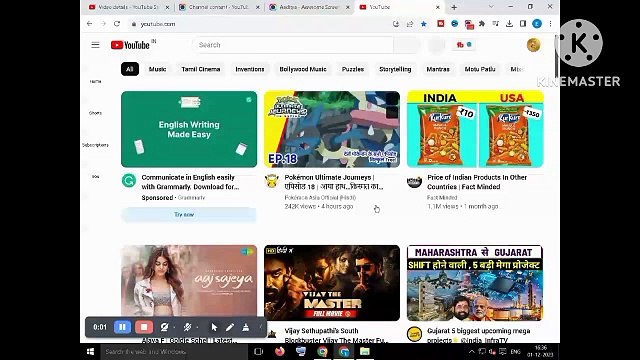Select the cursor pointer tool in recorder

[214, 327]
